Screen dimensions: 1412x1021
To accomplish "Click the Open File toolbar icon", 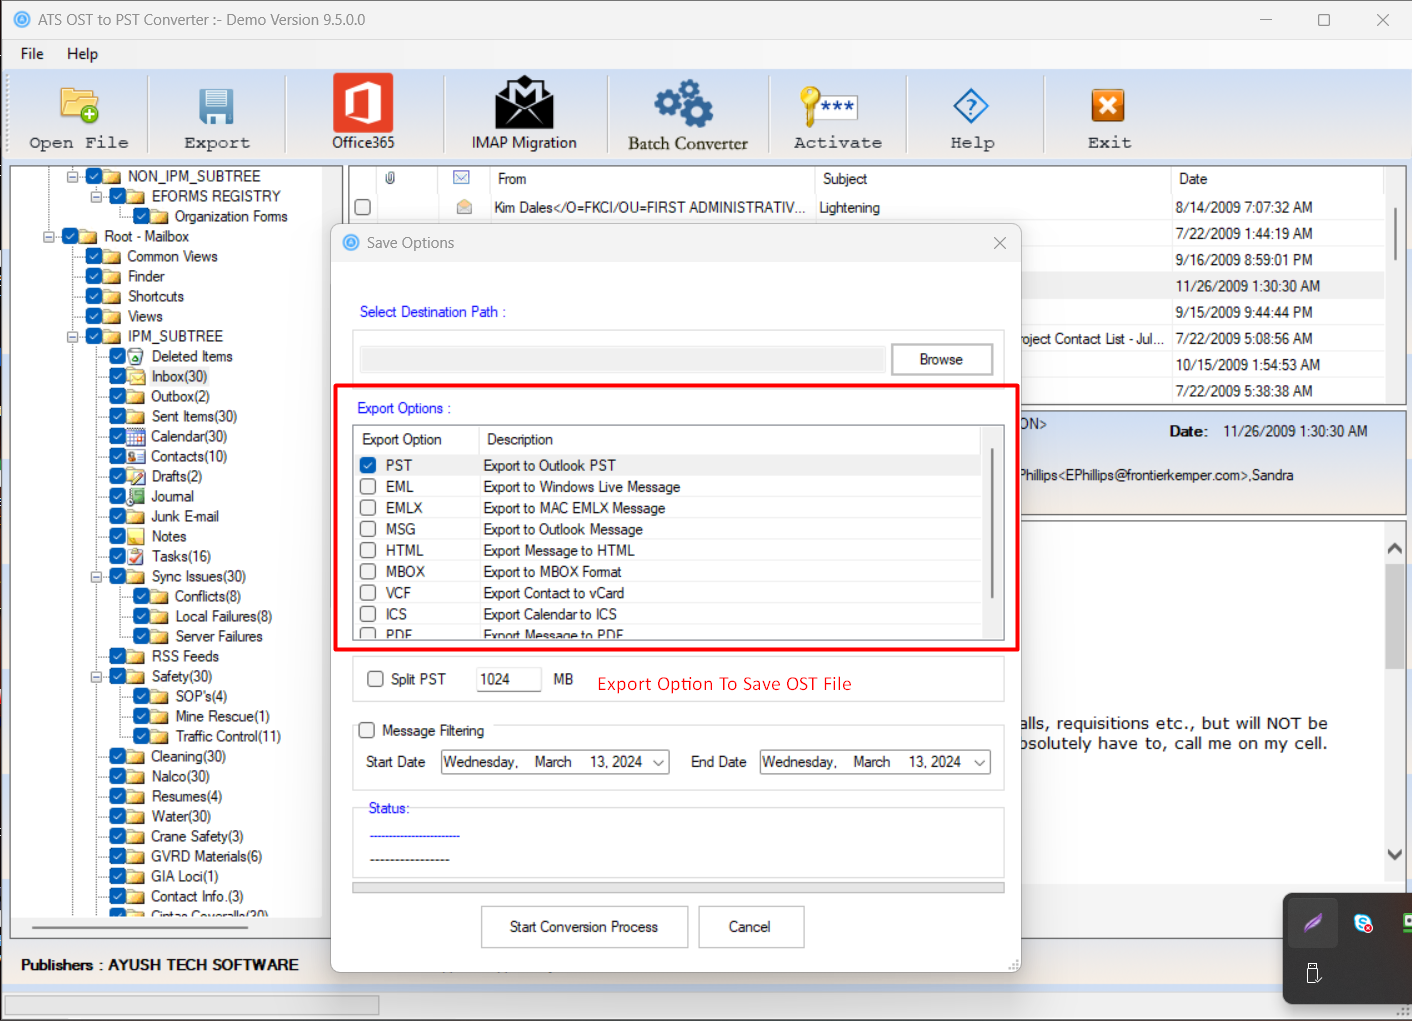I will tap(79, 105).
